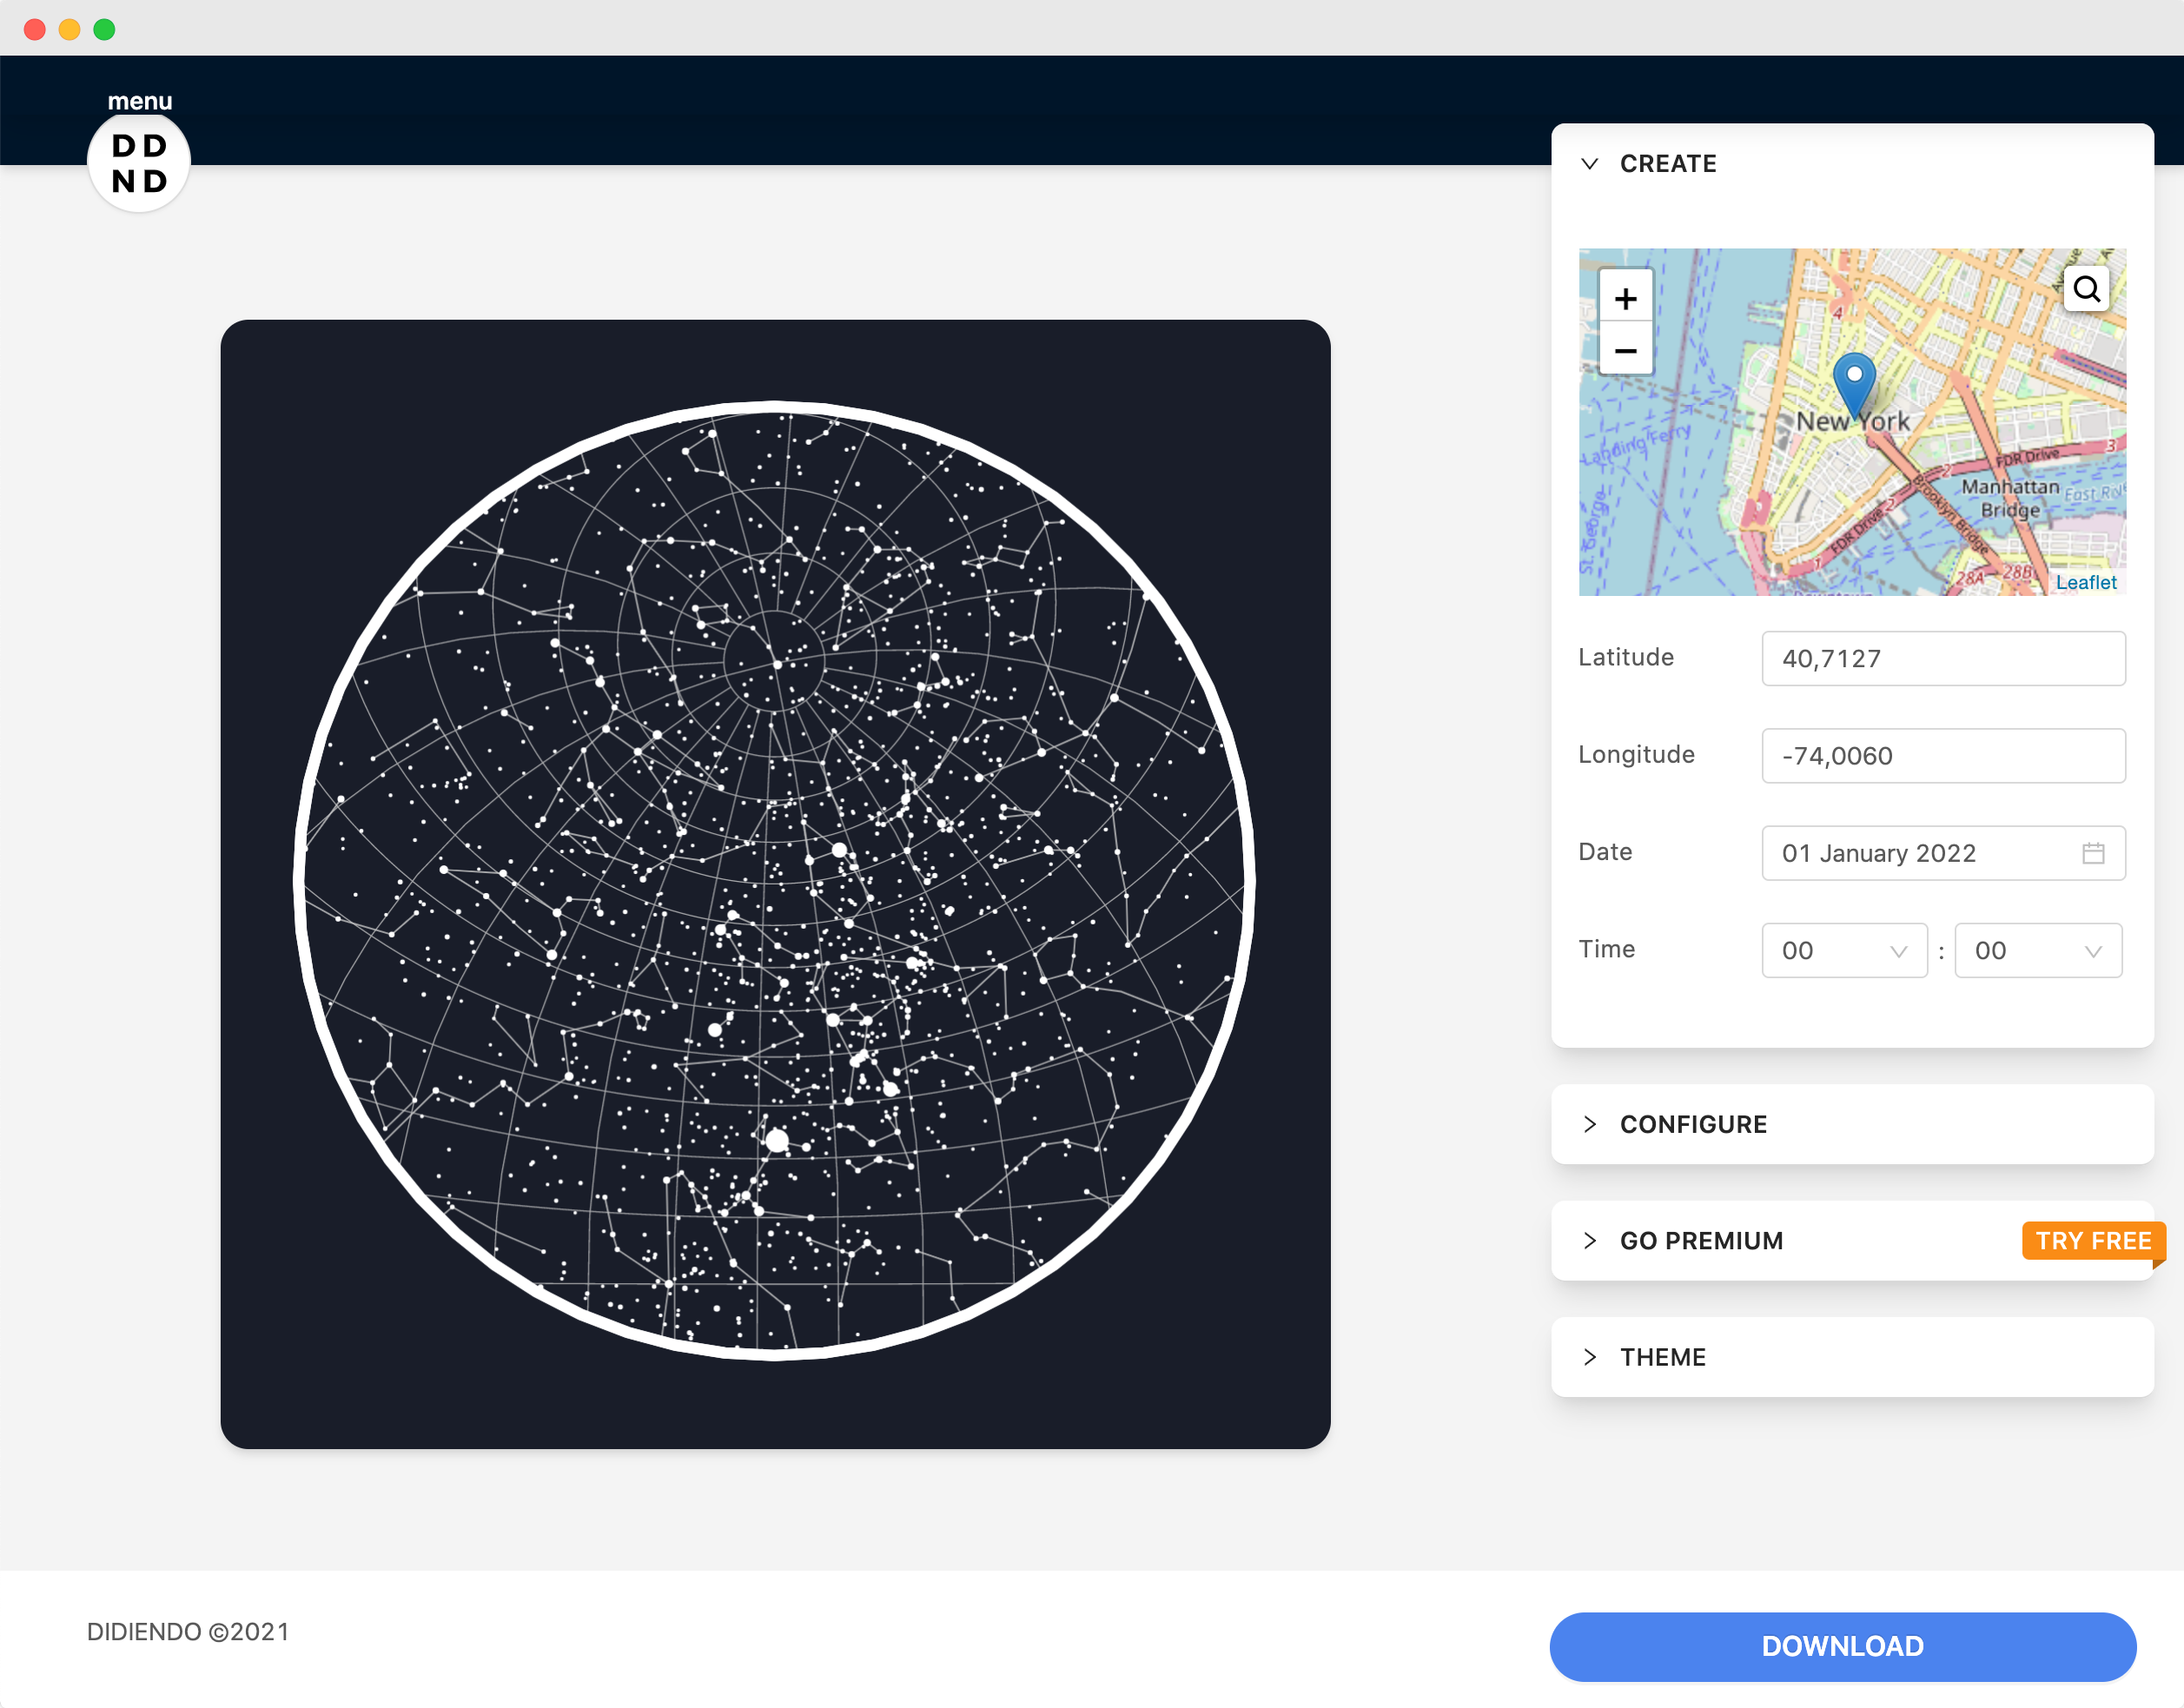Zoom out on the location map
The image size is (2184, 1708).
[1626, 350]
